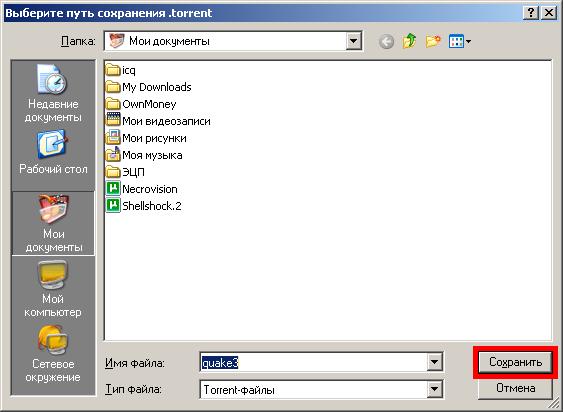
Task: Select the My Downloads folder
Action: point(149,87)
